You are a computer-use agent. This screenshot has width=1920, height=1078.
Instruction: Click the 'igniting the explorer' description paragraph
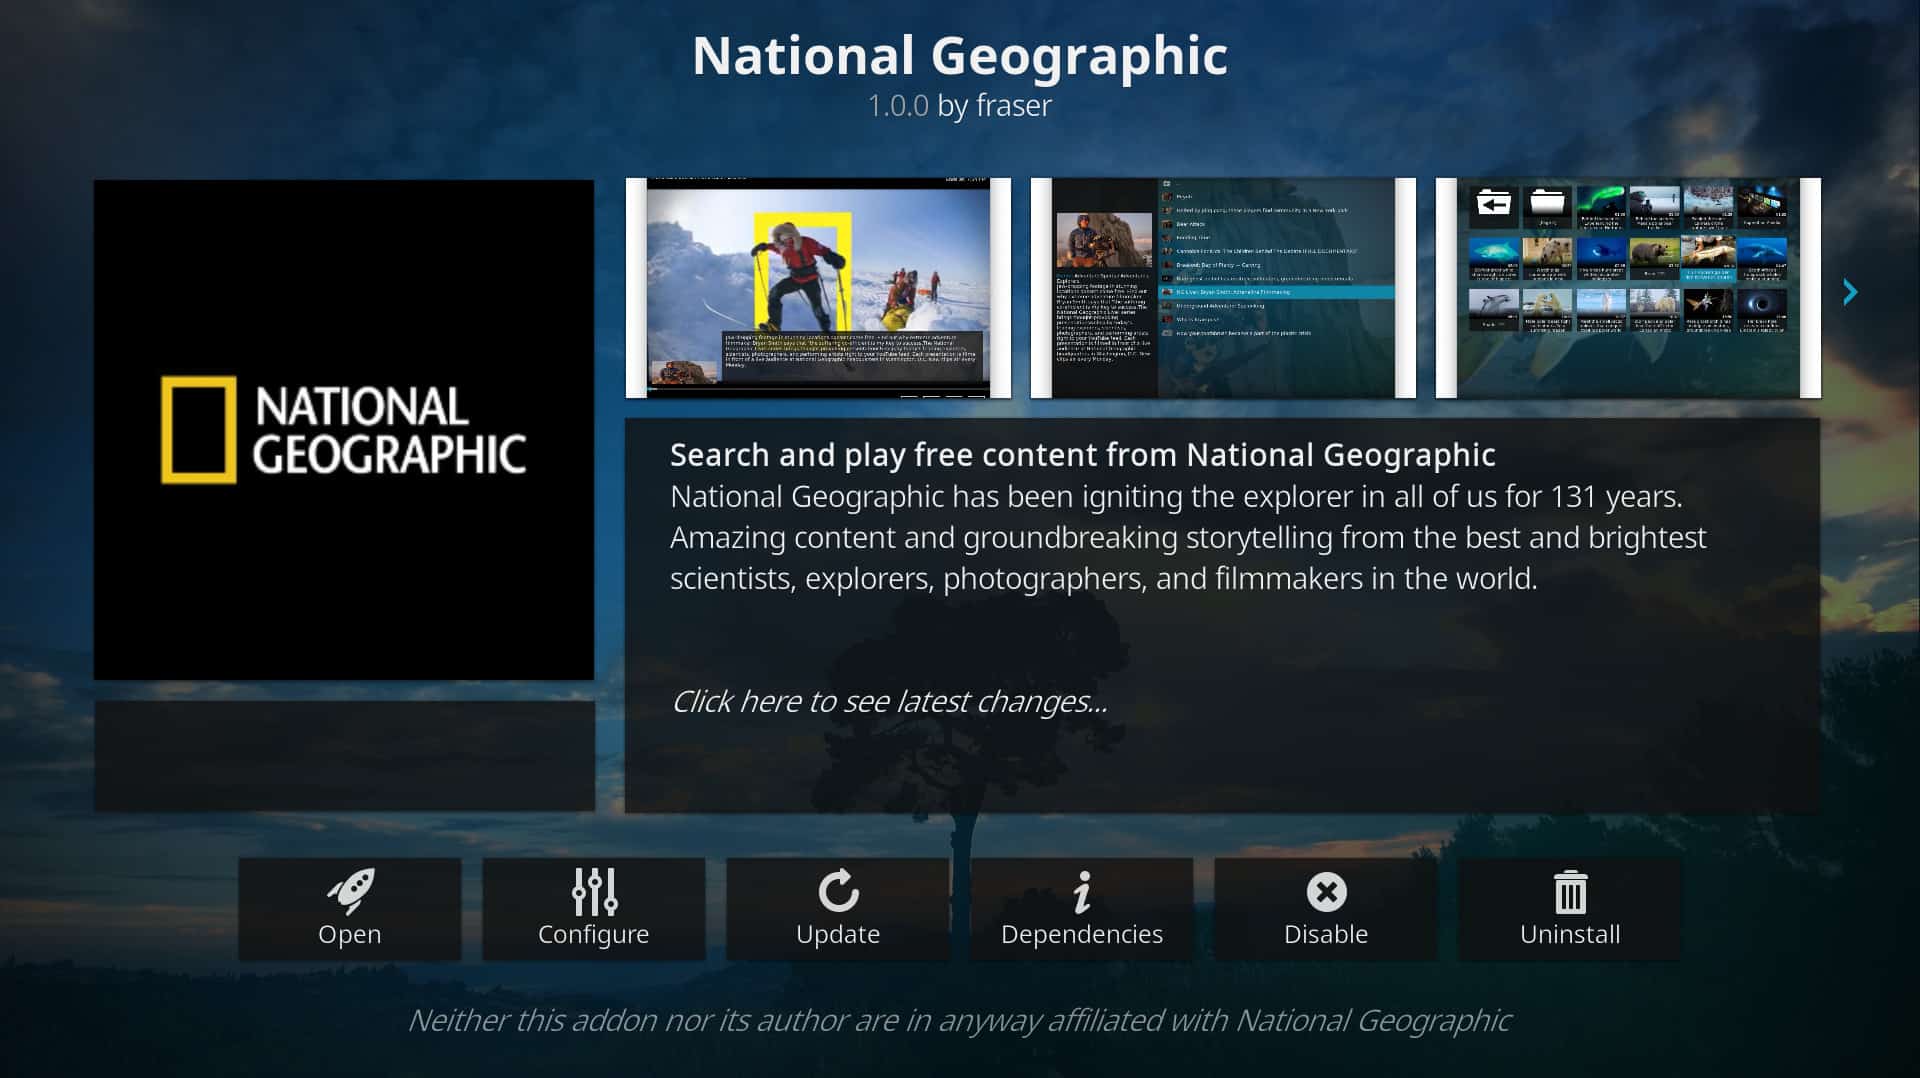(1188, 538)
